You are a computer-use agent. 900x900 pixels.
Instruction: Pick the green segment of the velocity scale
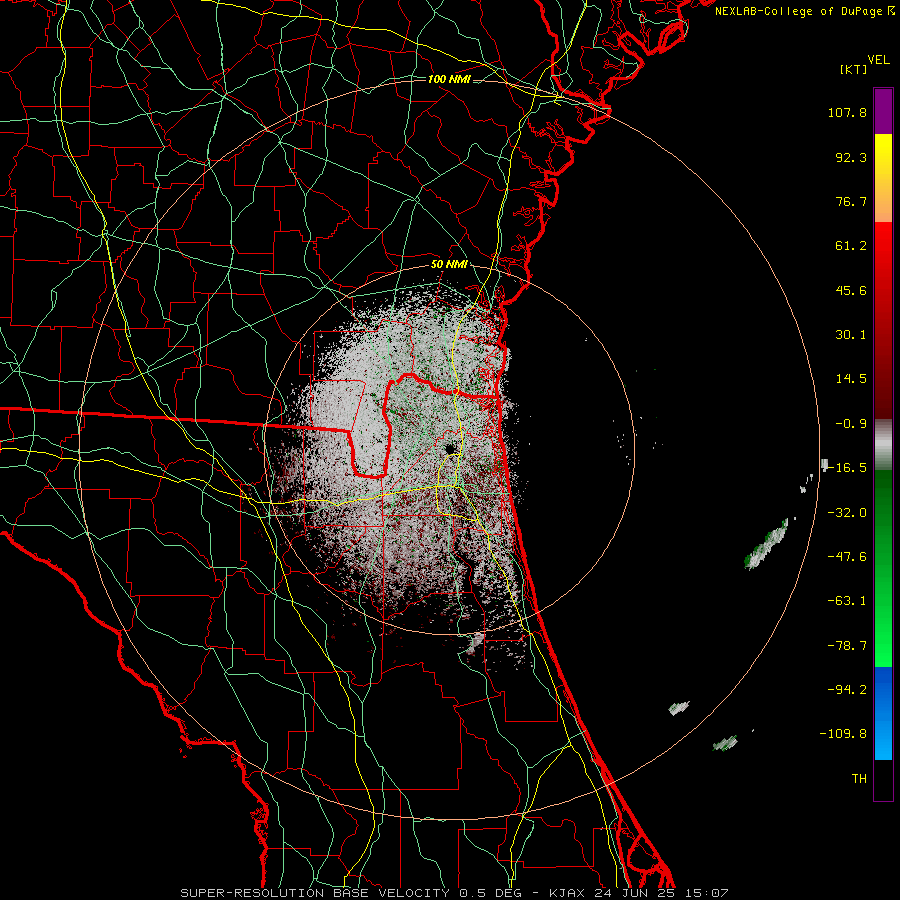883,568
